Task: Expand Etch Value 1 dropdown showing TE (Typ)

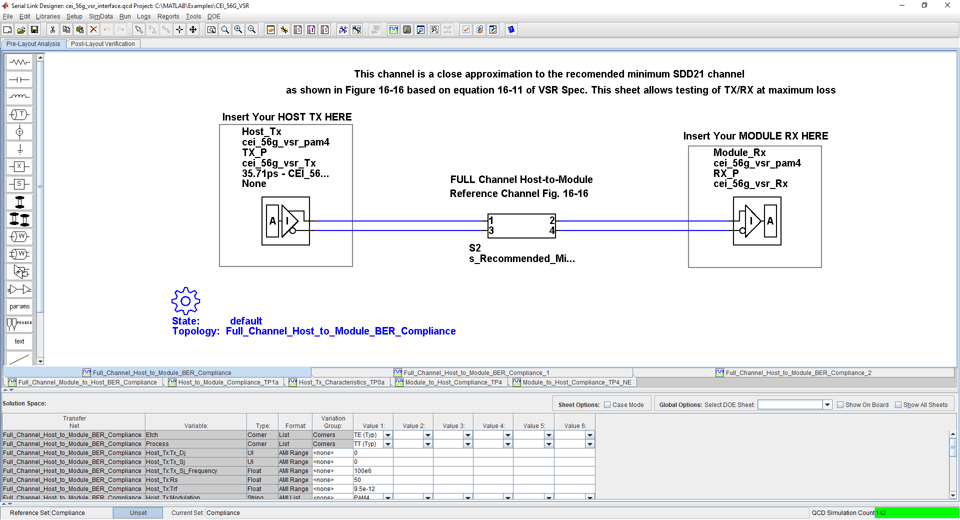Action: tap(387, 435)
